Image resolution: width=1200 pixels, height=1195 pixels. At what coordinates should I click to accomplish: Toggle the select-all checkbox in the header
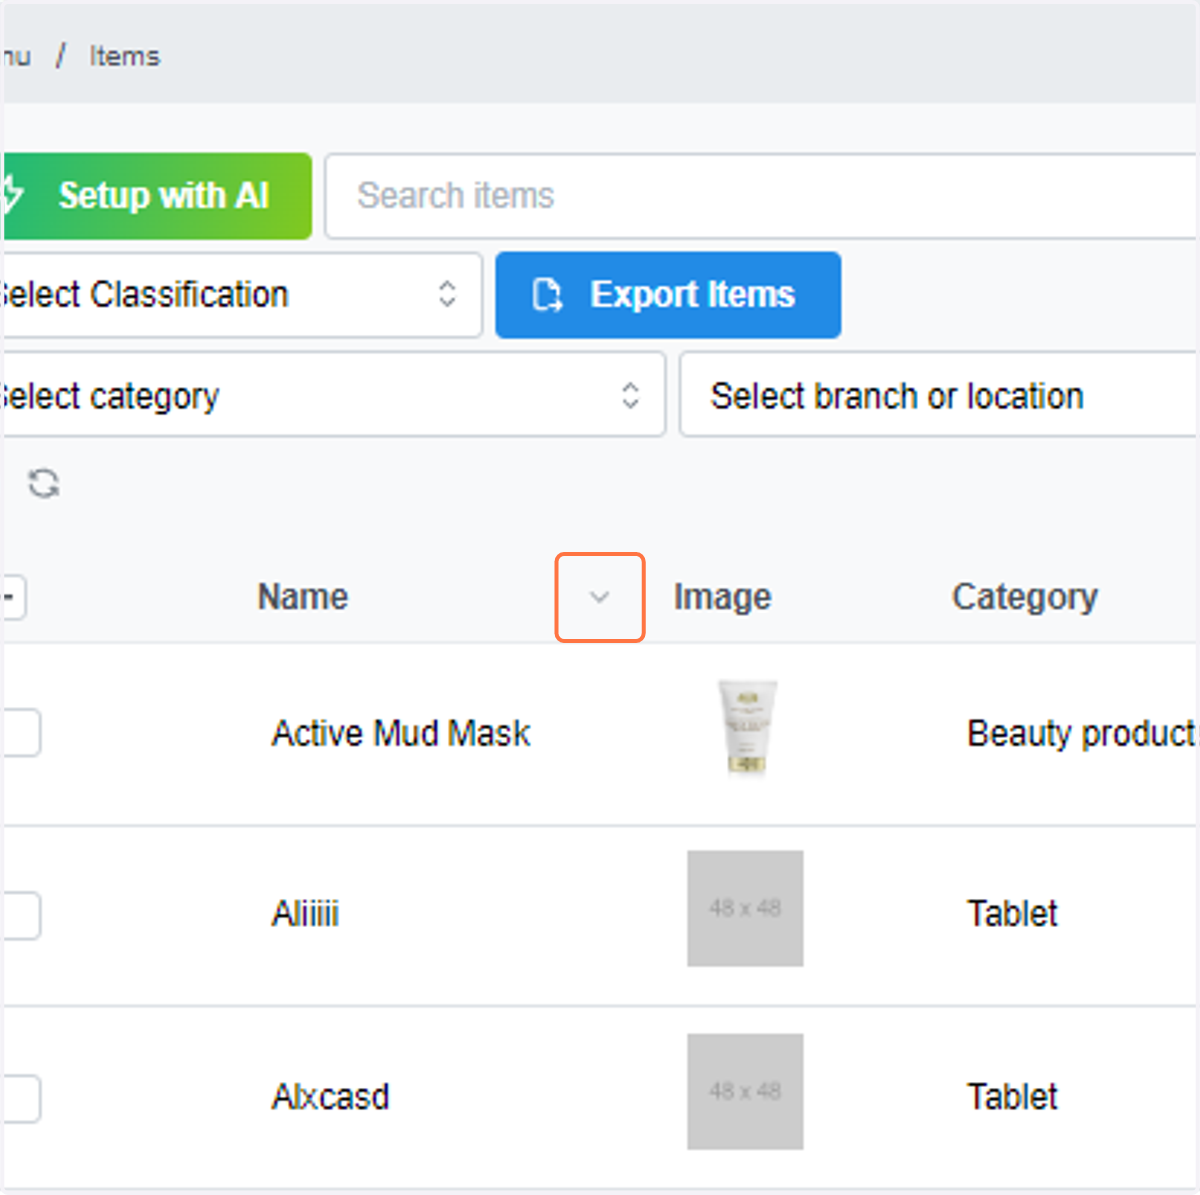(13, 598)
